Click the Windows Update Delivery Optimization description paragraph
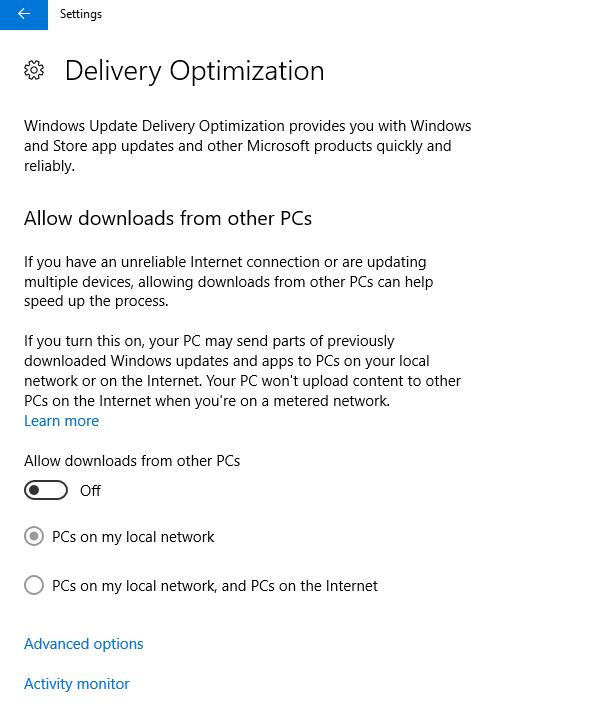The image size is (594, 709). point(248,146)
